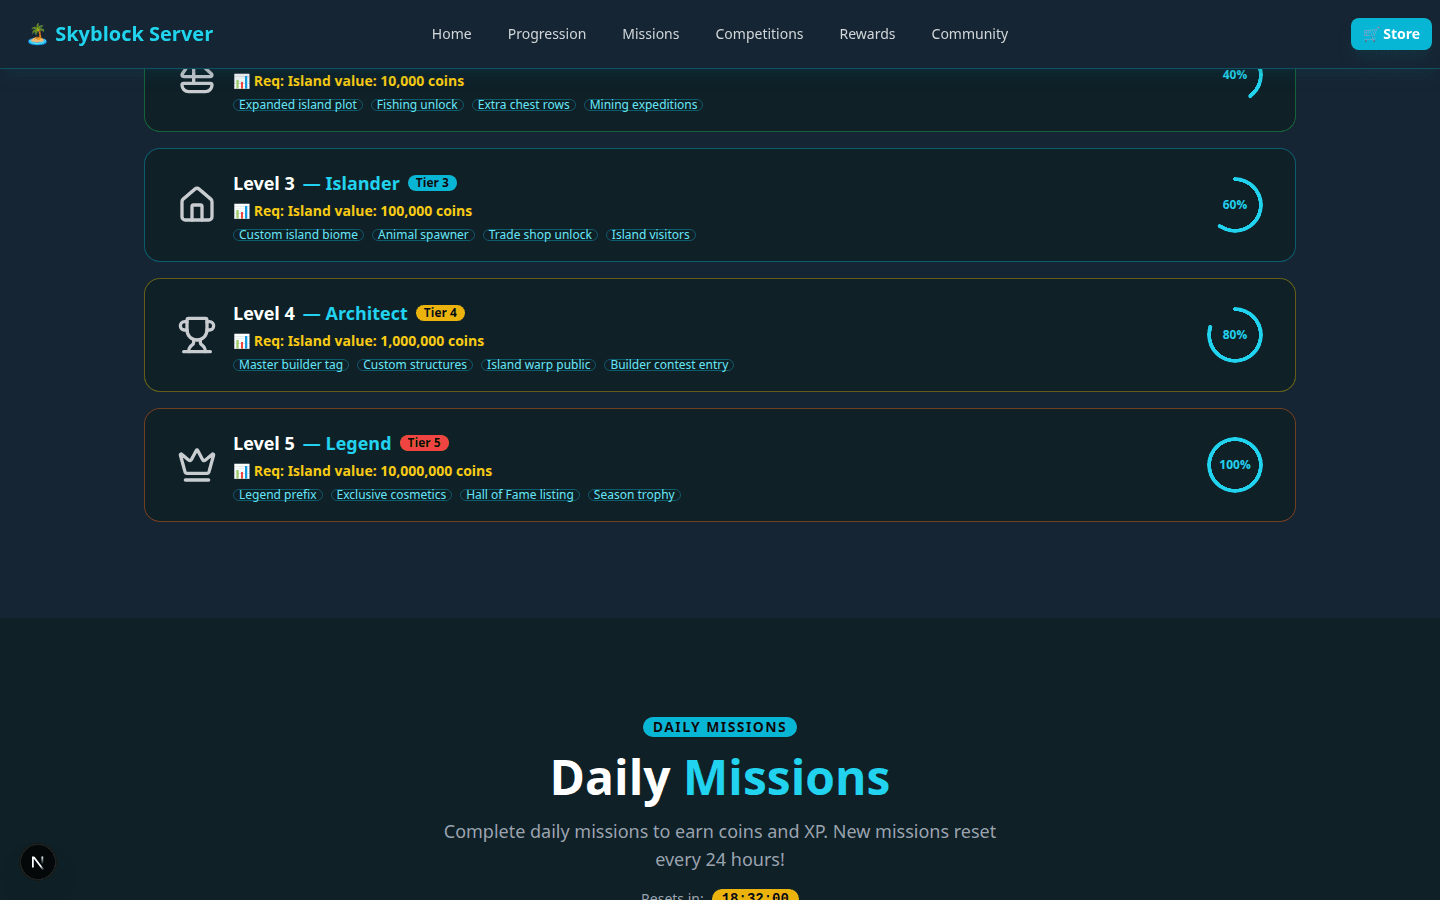Screen dimensions: 1440x900
Task: Click the Daily Missions section badge
Action: (720, 727)
